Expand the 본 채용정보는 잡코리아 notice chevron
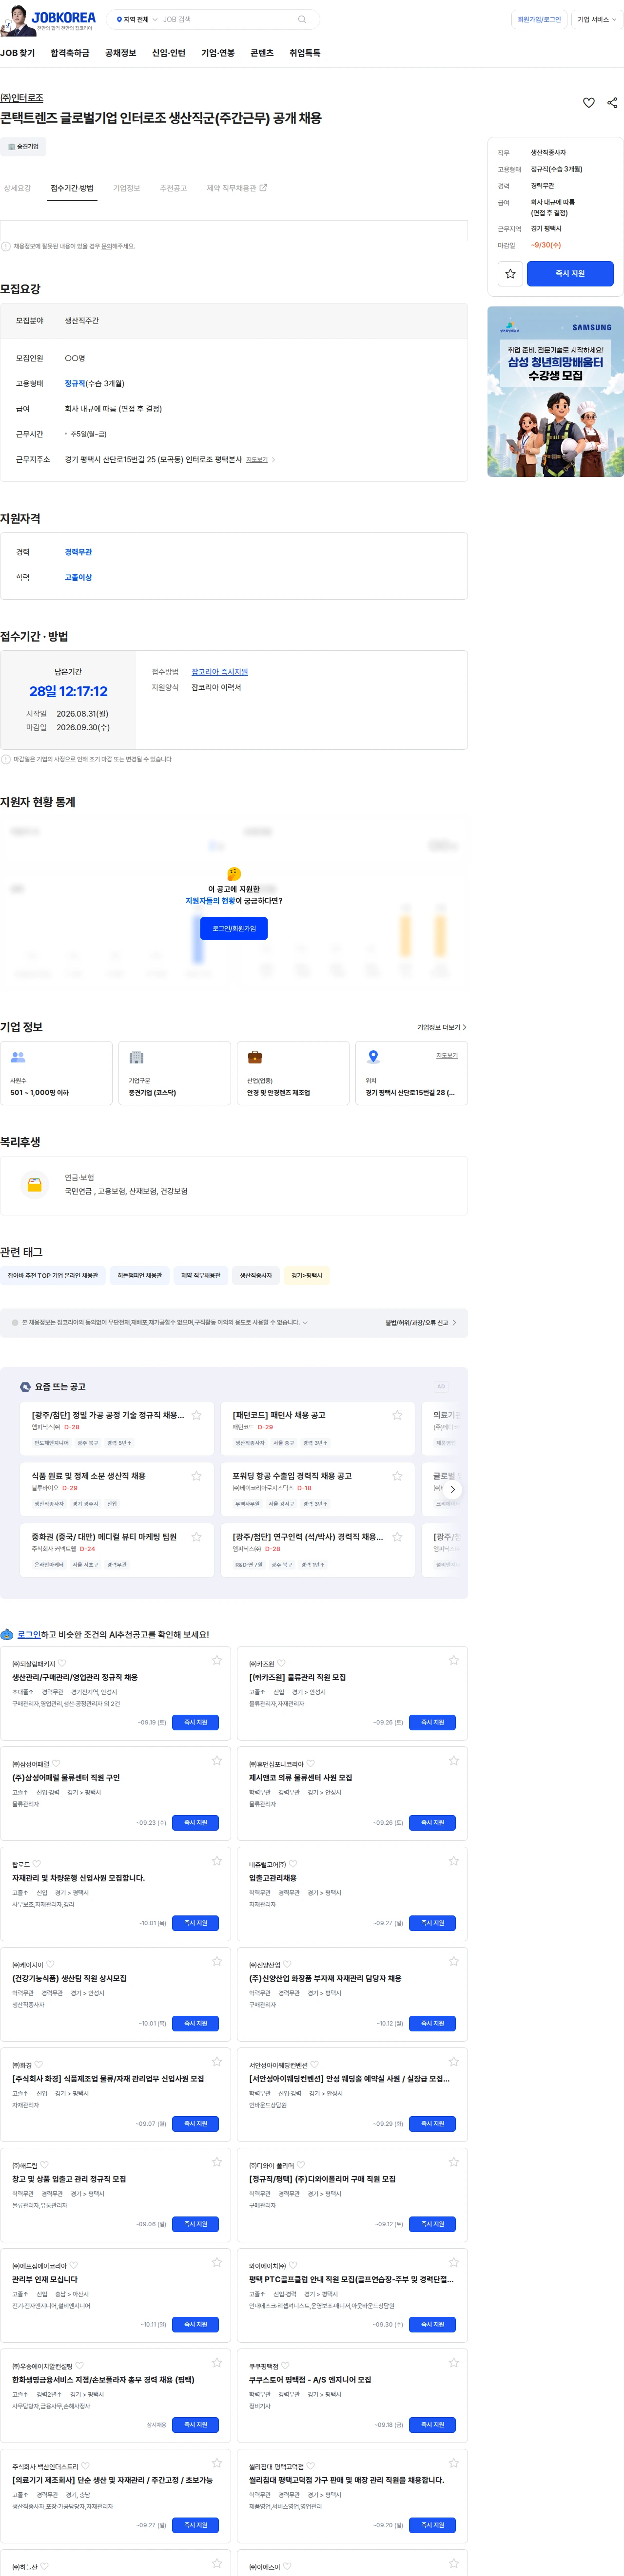 [305, 1322]
